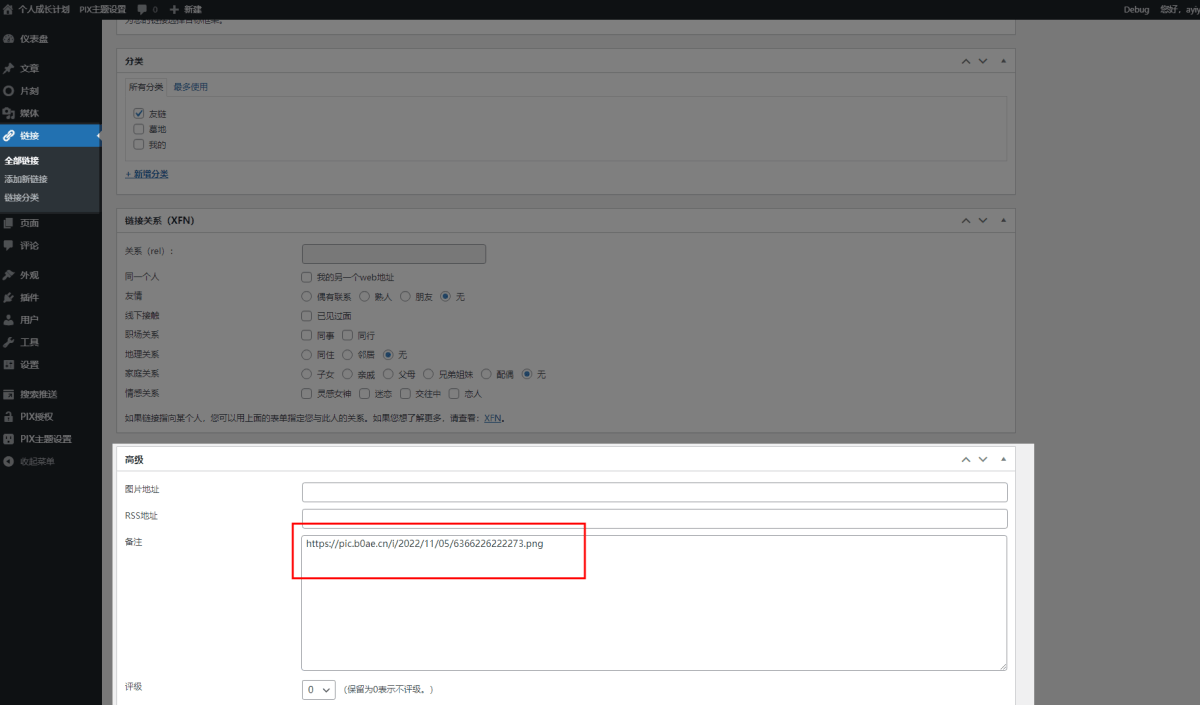Collapse the 高级 panel with the triangle toggle
The image size is (1200, 705).
(1003, 459)
